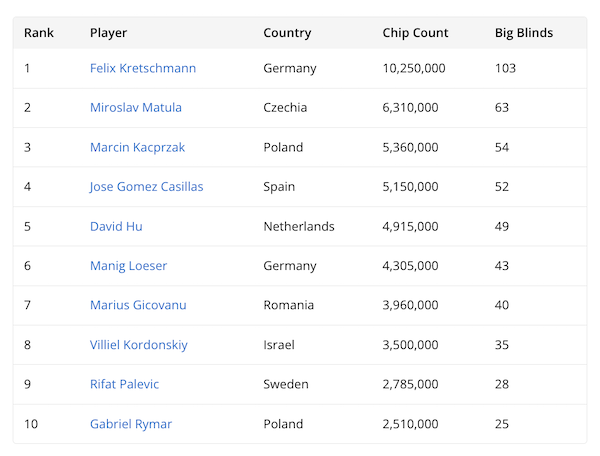Open the David Hu player link
This screenshot has width=600, height=456.
click(x=116, y=226)
